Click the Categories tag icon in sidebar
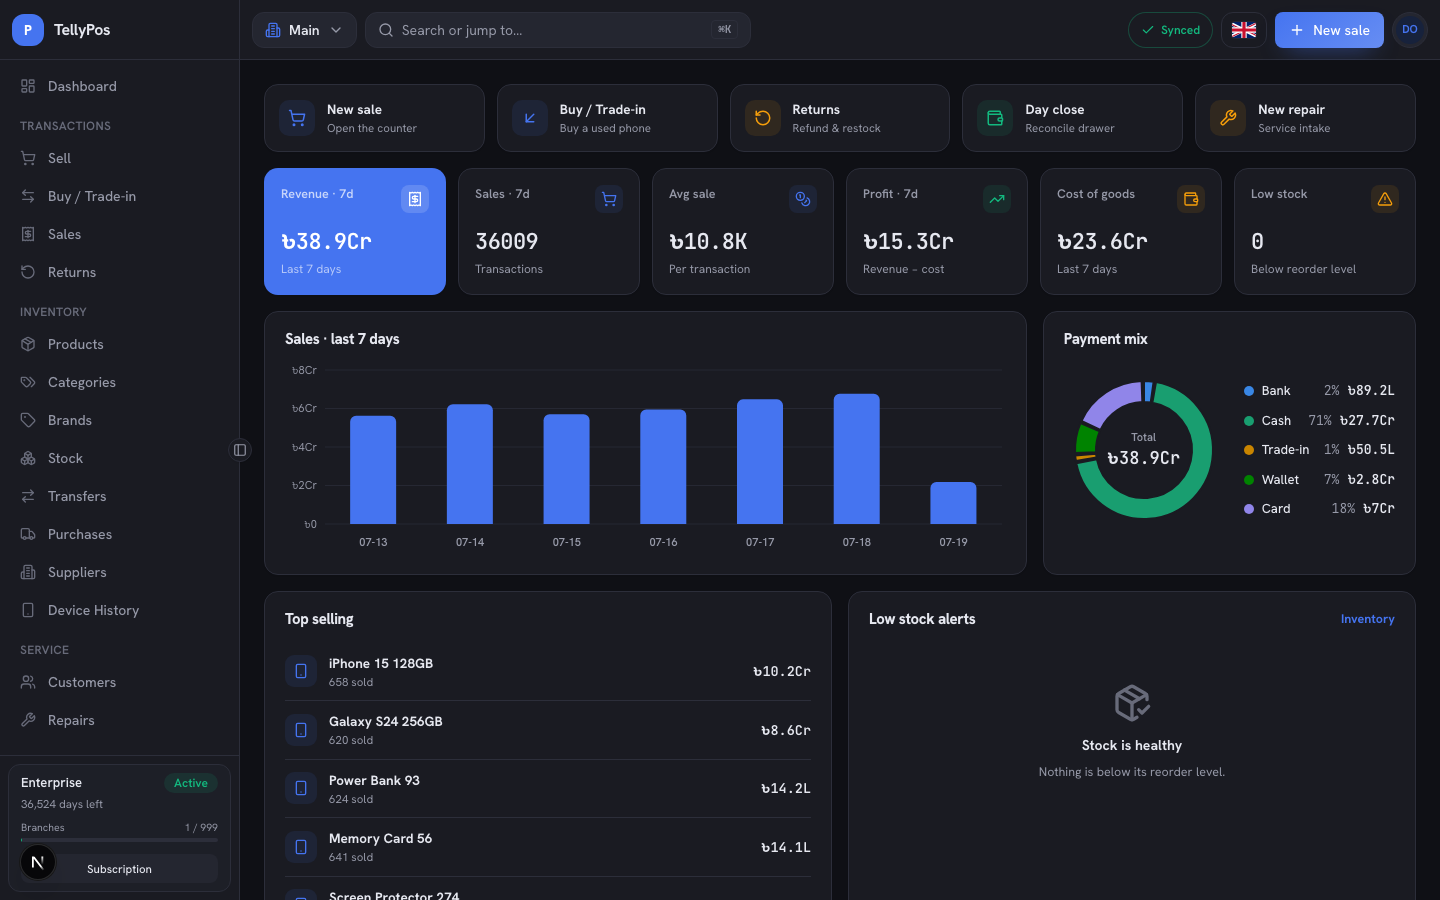 tap(28, 382)
